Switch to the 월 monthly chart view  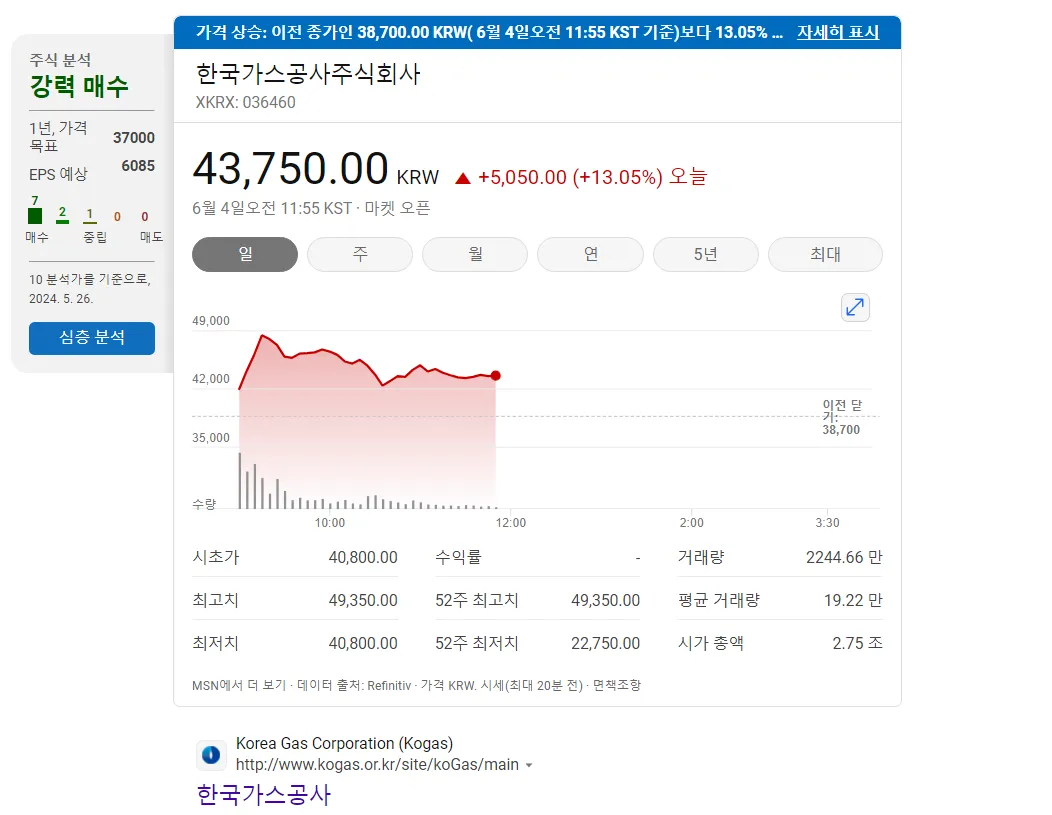(x=475, y=254)
